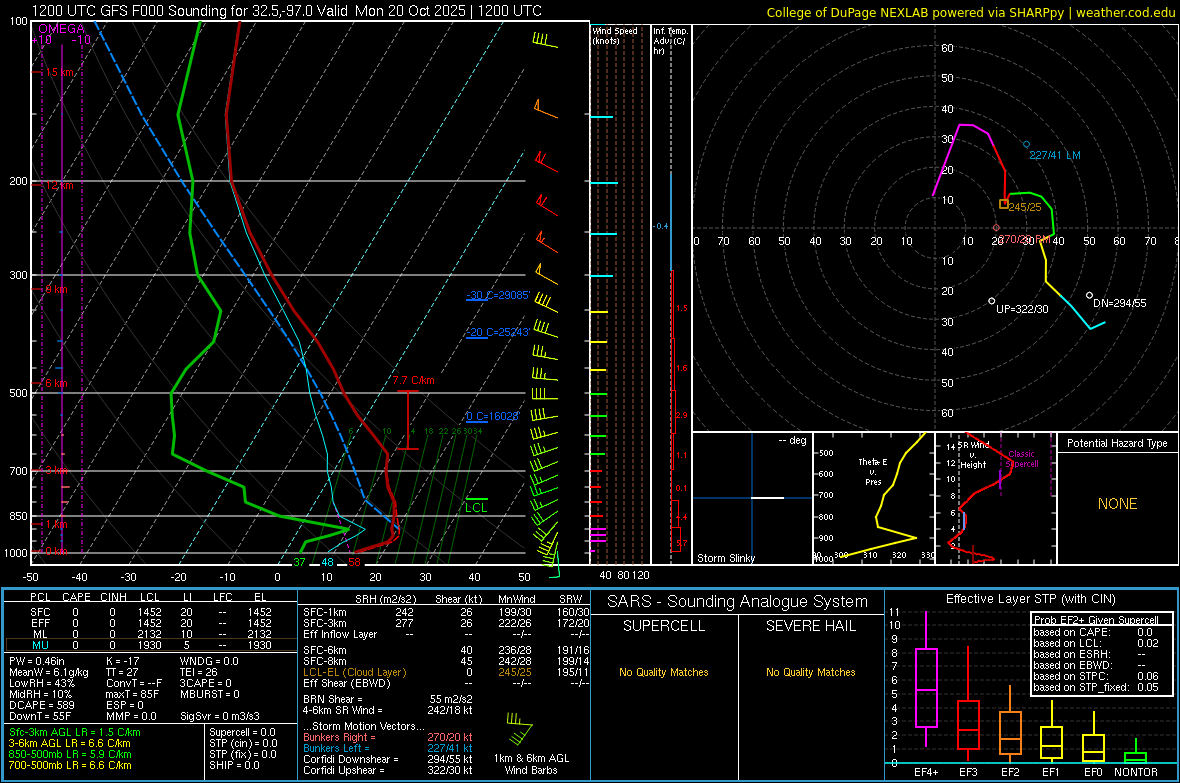
Task: Click the SHIP = 0.0 value
Action: 234,765
